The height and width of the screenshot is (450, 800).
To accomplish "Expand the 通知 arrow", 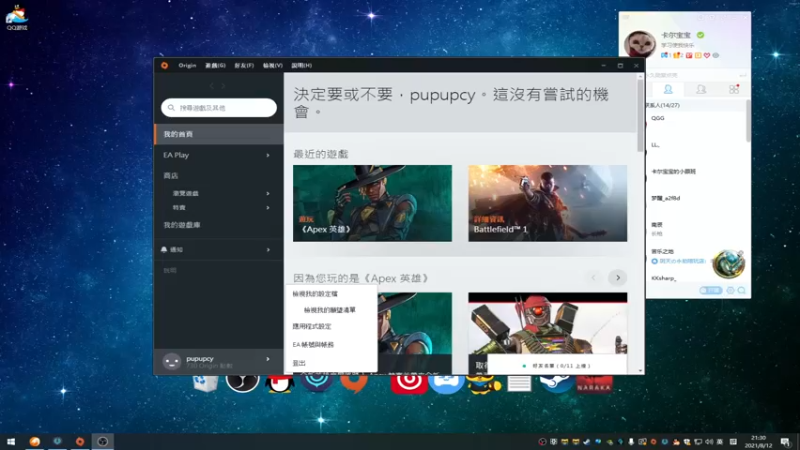I will (268, 249).
